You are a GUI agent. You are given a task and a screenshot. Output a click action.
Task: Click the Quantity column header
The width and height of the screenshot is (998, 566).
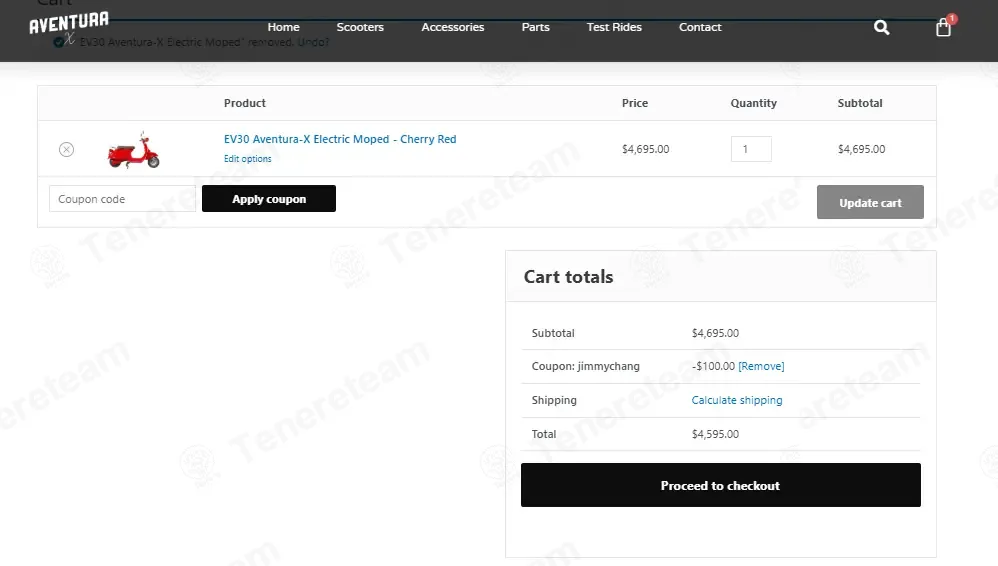[x=754, y=103]
